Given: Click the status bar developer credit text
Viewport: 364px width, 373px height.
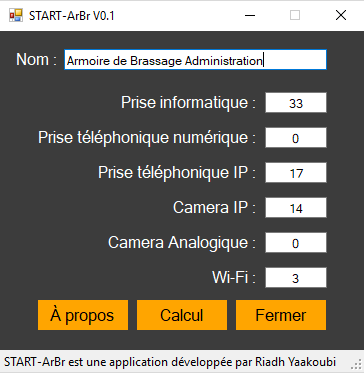Looking at the screenshot, I should (170, 362).
